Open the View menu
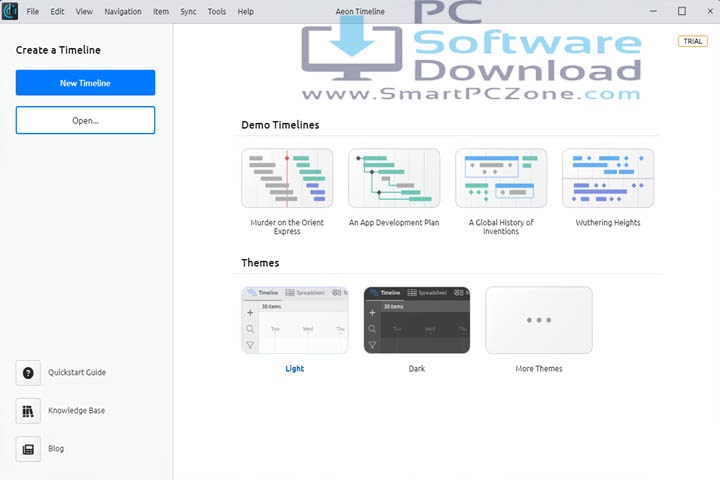The height and width of the screenshot is (480, 720). point(84,11)
